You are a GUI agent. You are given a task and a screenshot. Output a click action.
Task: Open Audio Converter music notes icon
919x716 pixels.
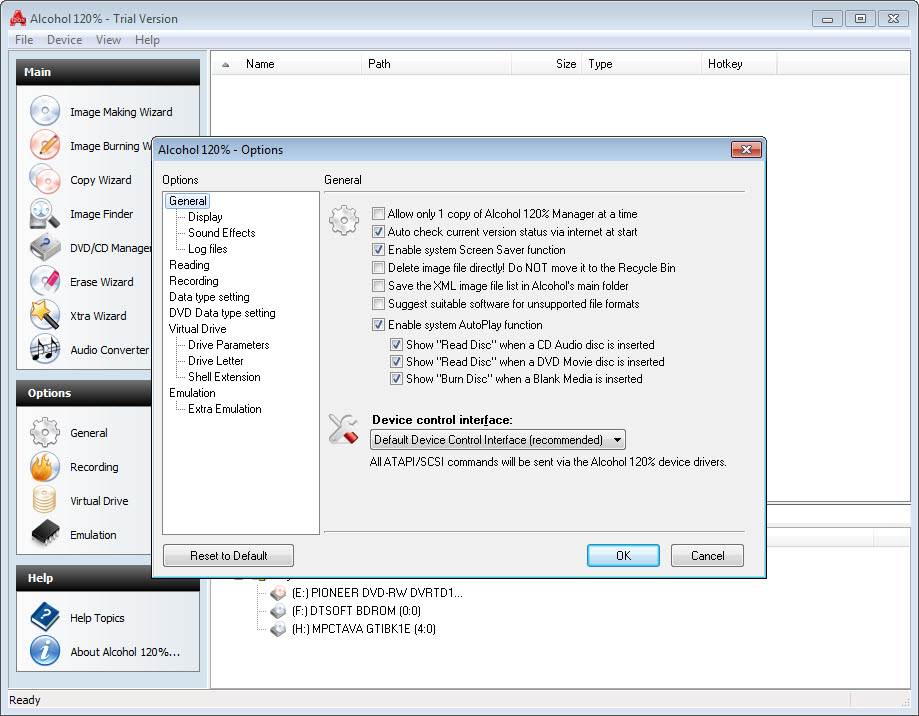pyautogui.click(x=45, y=349)
